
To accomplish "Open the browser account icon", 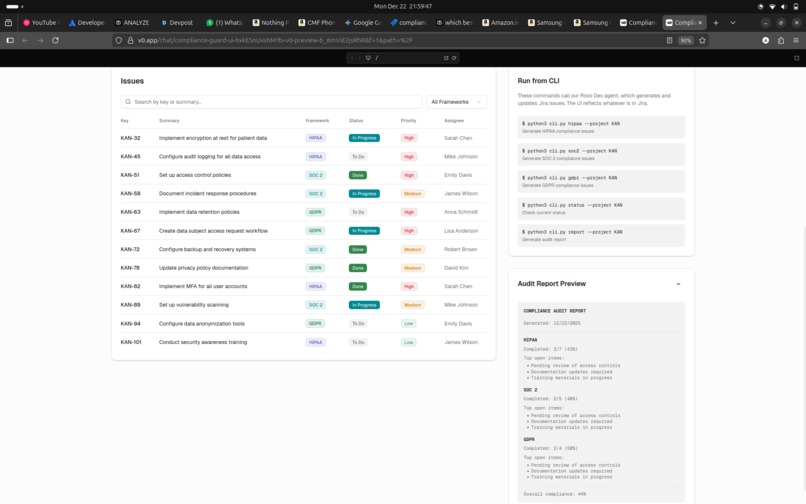I will click(765, 40).
